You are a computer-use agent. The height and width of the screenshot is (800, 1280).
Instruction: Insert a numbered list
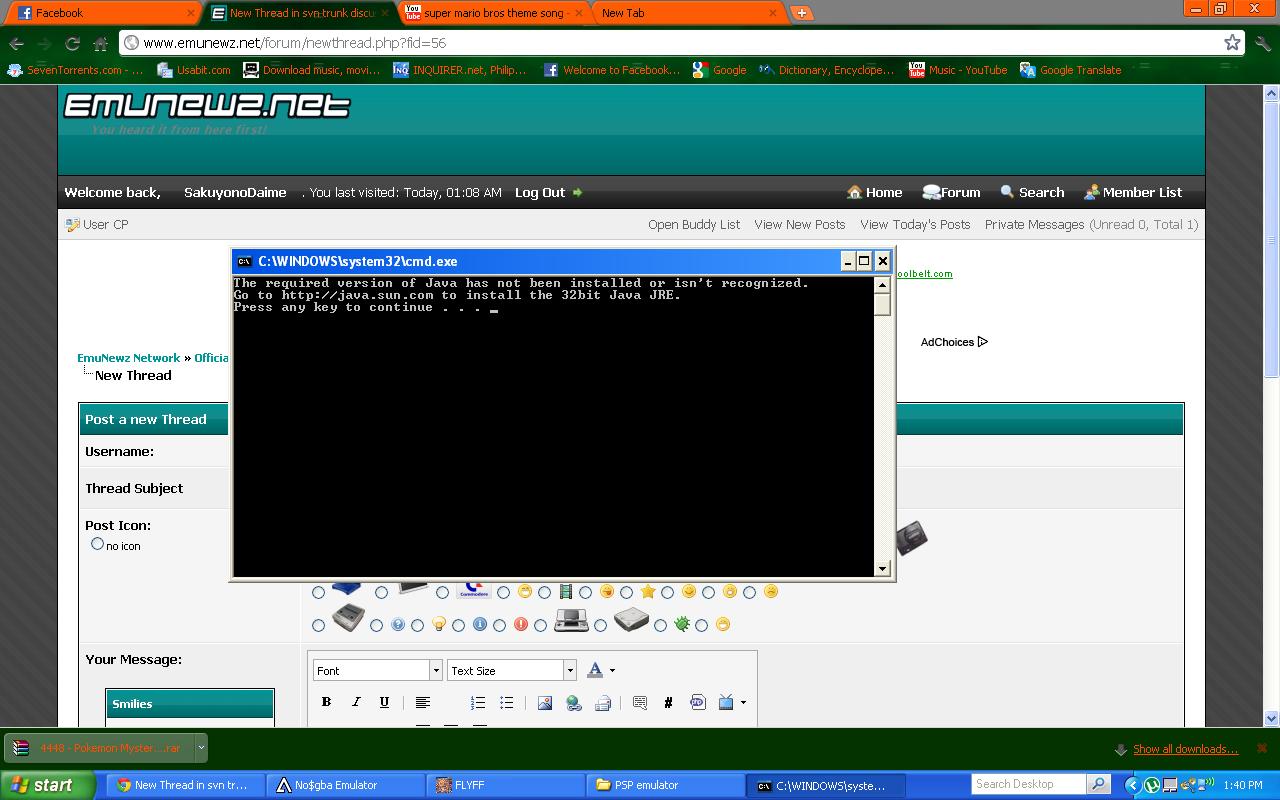(478, 703)
